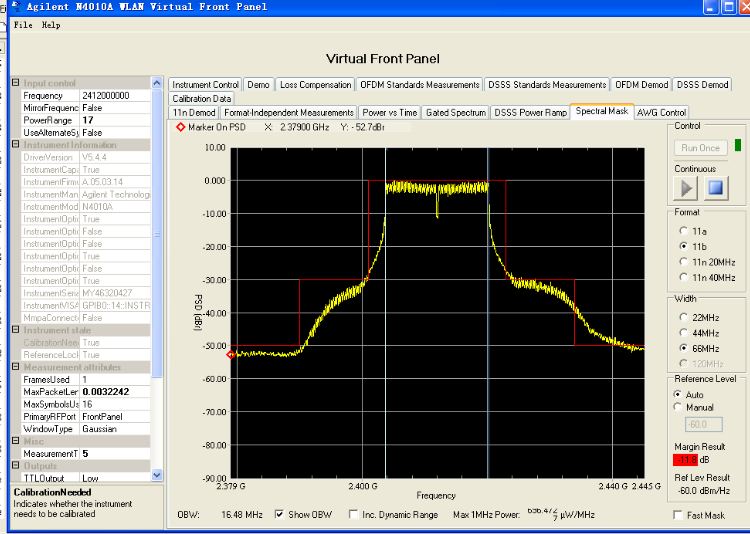Click the property grid vertical scrollbar thumb
The width and height of the screenshot is (750, 534).
[157, 234]
